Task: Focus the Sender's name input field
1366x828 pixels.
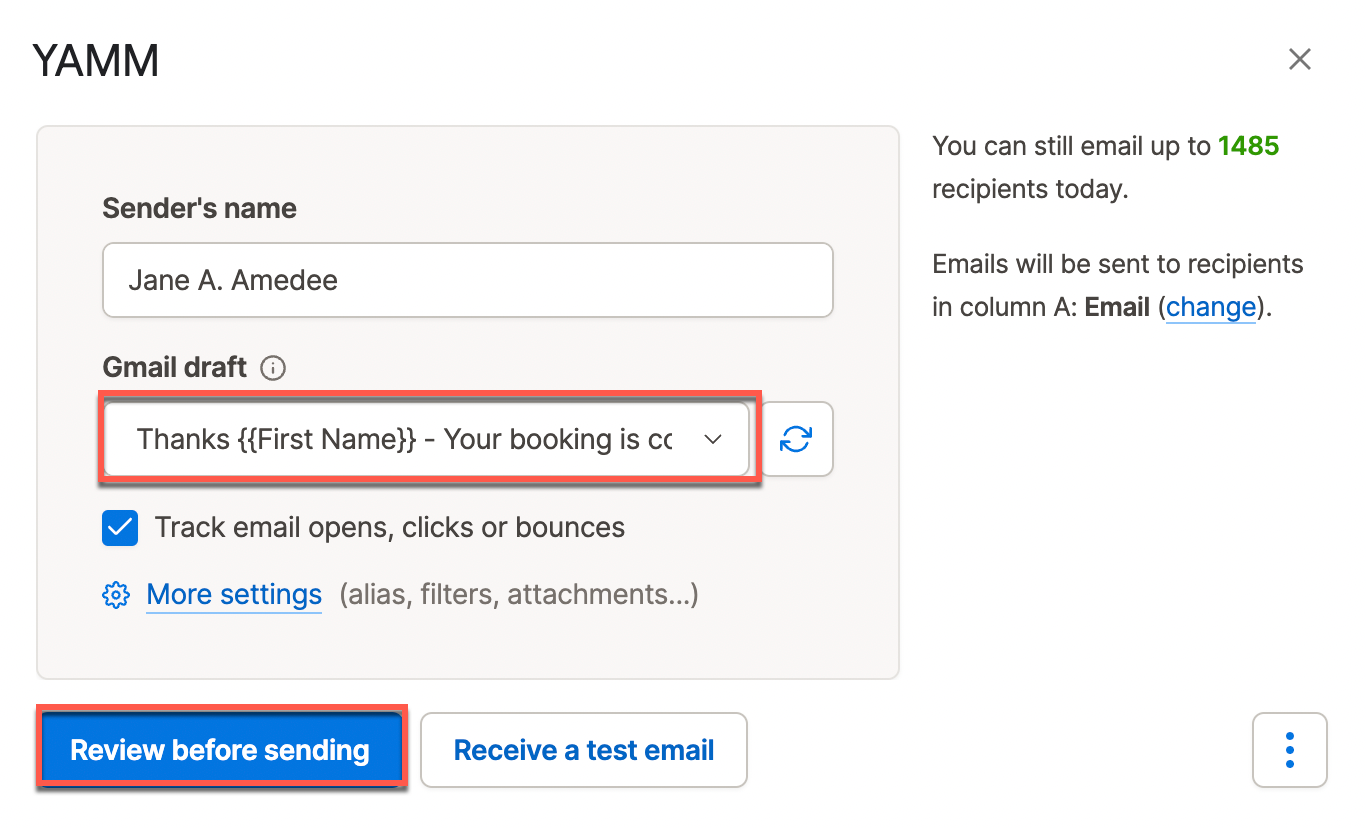Action: 467,280
